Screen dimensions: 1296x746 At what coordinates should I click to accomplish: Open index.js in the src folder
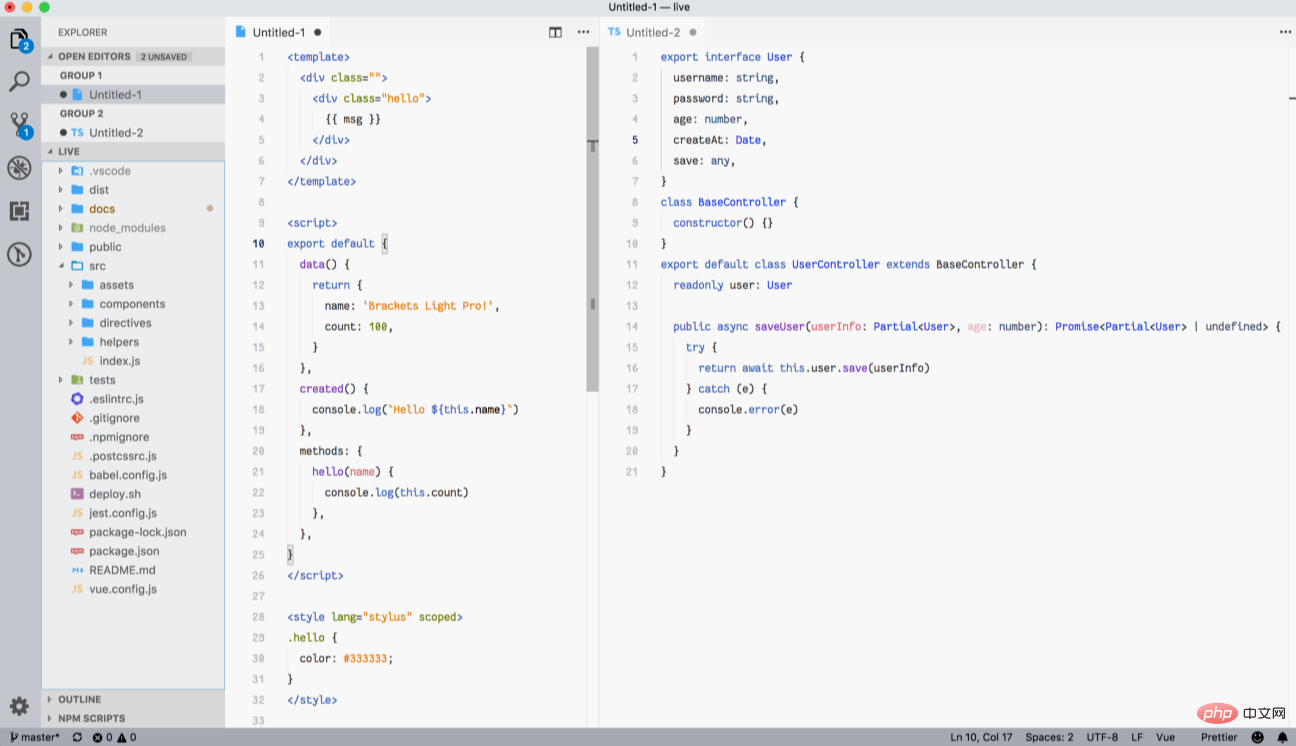[x=133, y=361]
